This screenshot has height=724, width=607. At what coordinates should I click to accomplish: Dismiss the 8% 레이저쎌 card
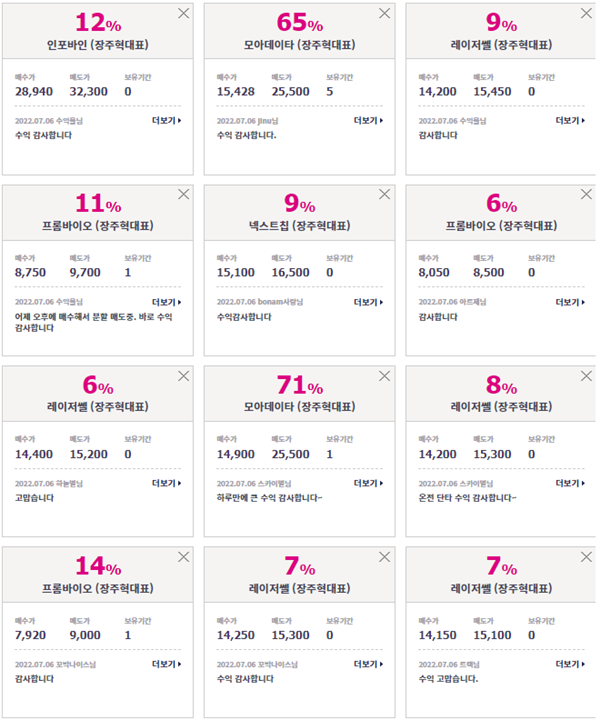point(586,376)
